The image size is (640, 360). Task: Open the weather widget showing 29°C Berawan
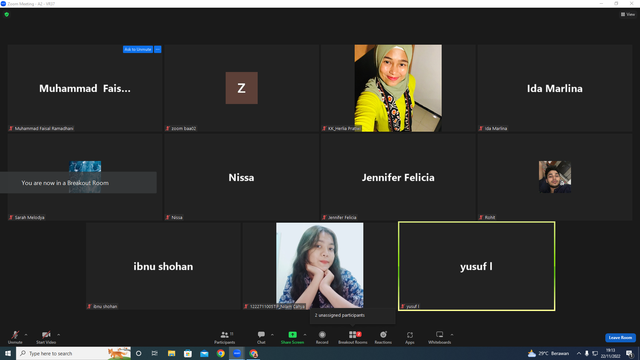pos(548,353)
